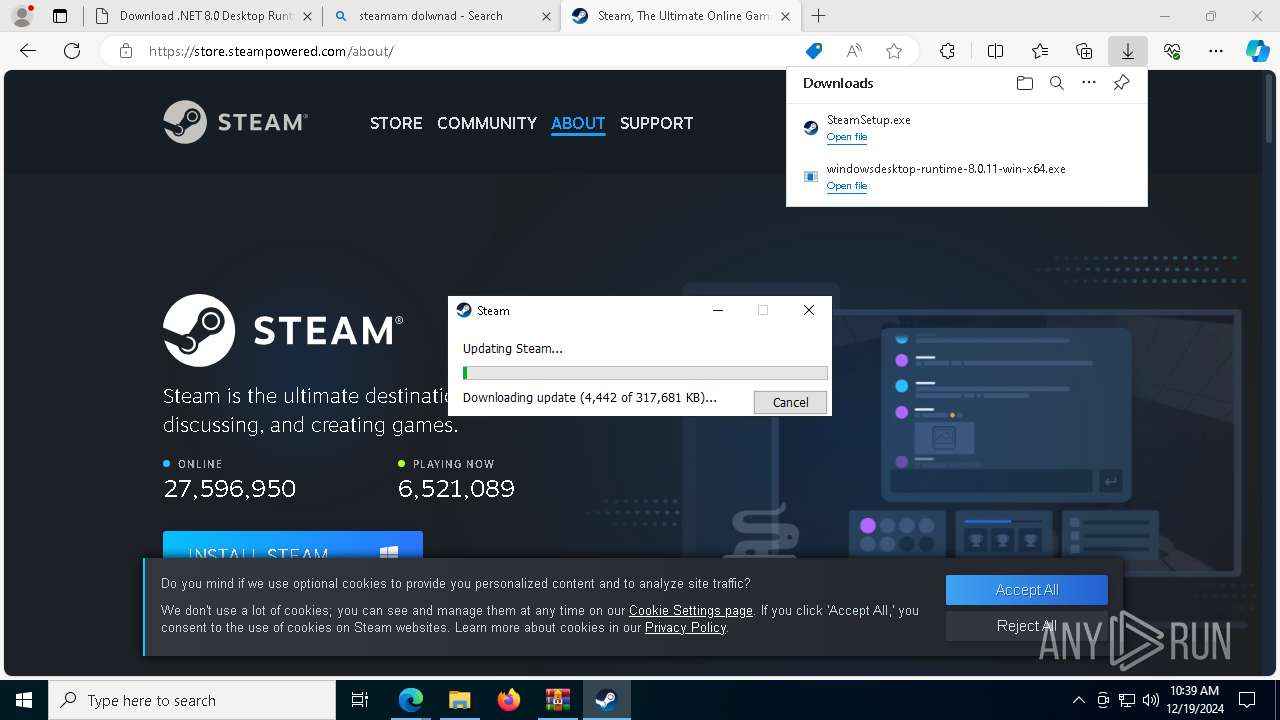Switch to Download .NET 8.0 Desktop Runtime tab
Image resolution: width=1280 pixels, height=720 pixels.
pyautogui.click(x=204, y=16)
